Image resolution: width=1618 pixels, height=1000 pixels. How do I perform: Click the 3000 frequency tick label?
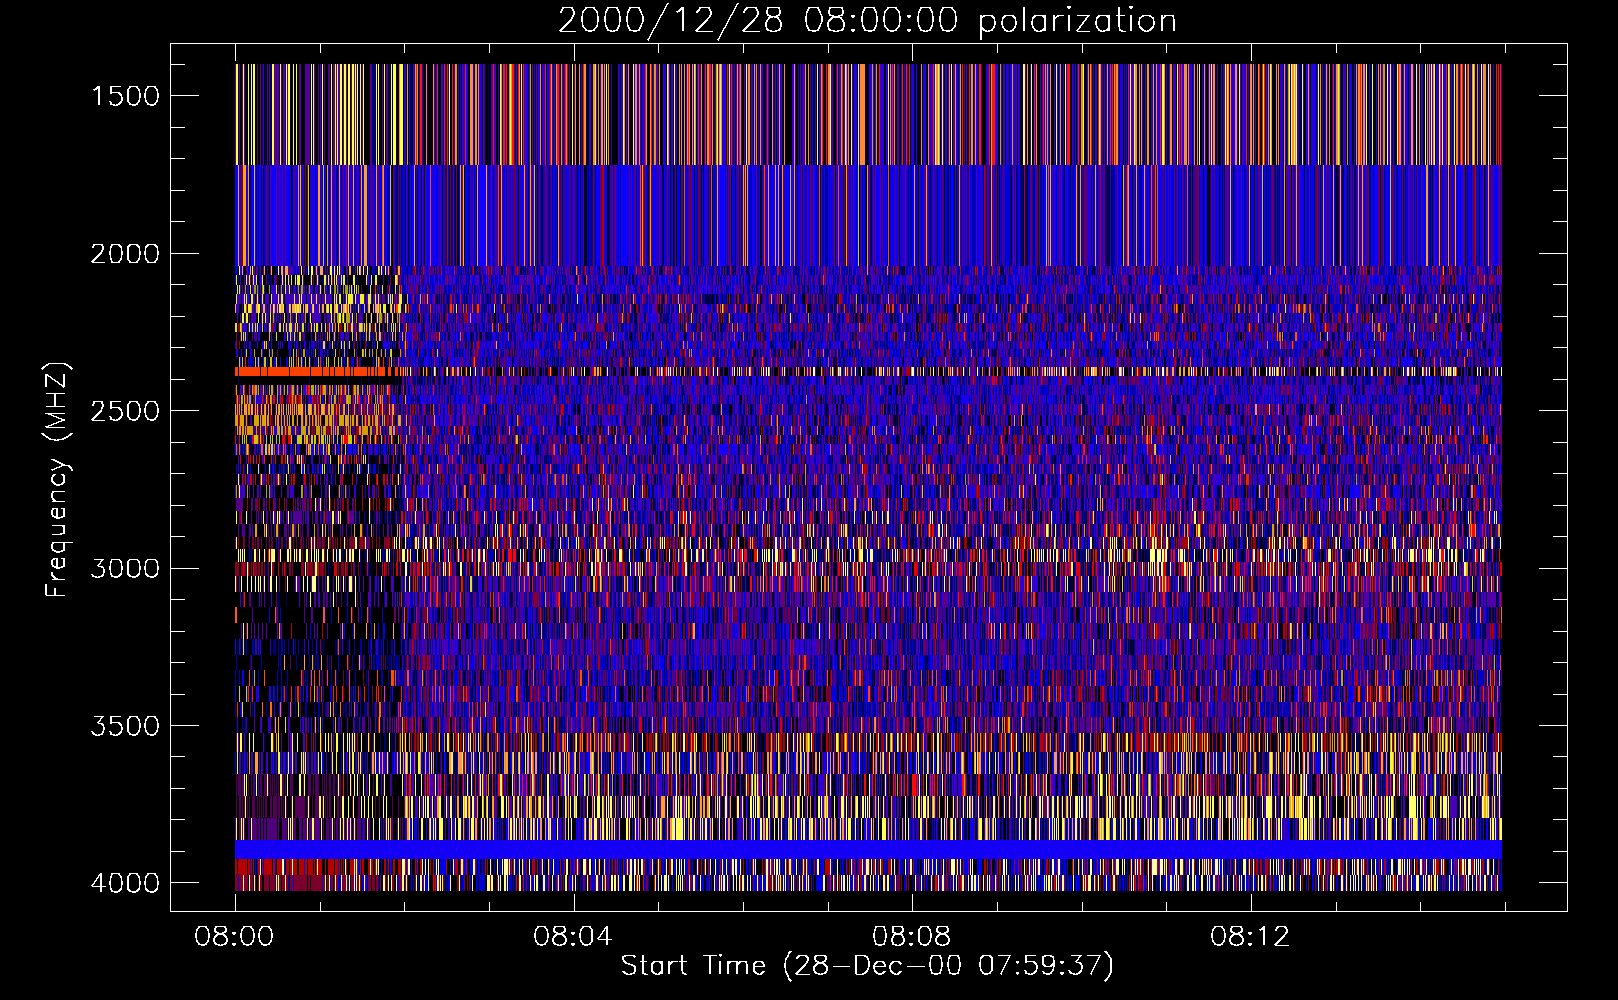125,568
